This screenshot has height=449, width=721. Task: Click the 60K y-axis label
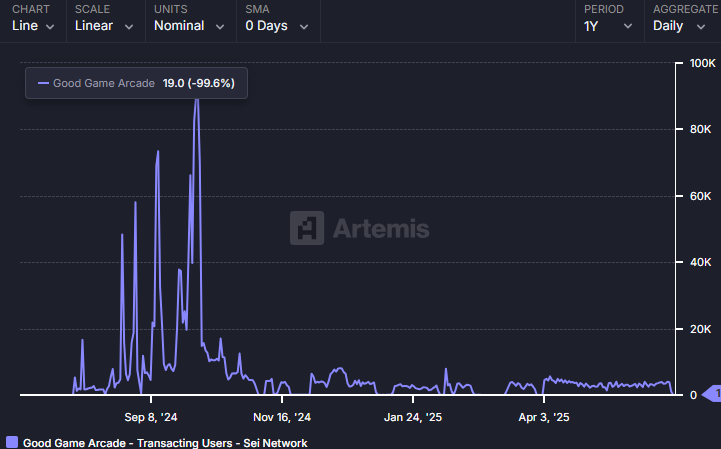(700, 196)
